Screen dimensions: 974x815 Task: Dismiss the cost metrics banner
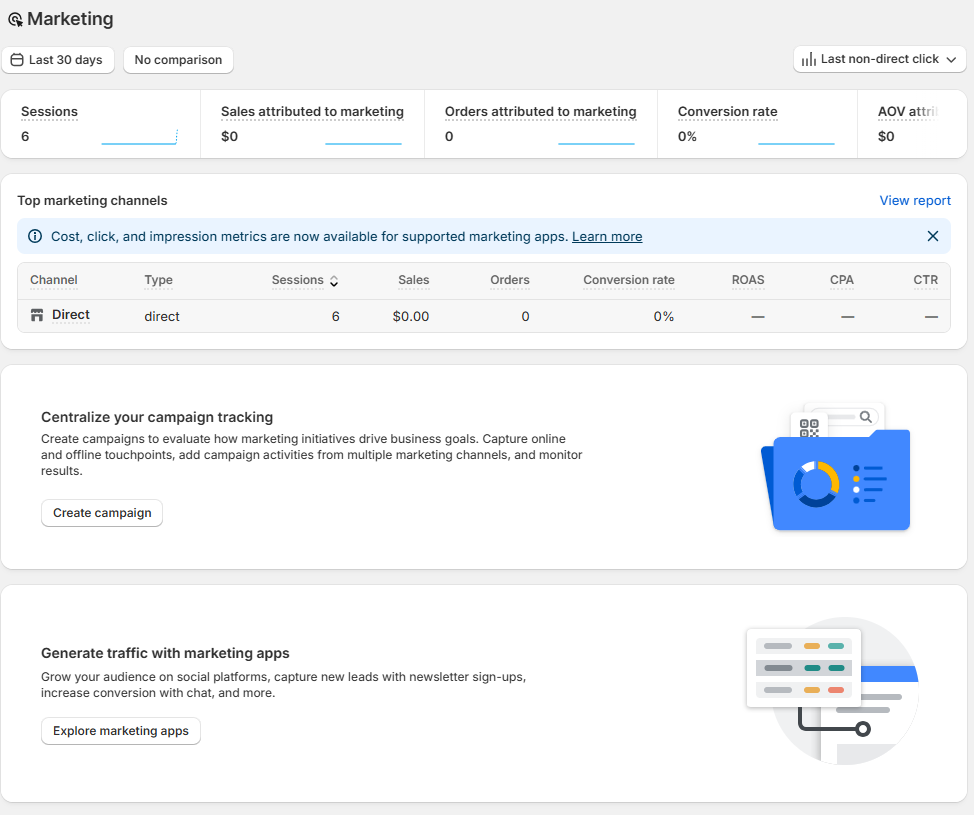click(x=932, y=237)
